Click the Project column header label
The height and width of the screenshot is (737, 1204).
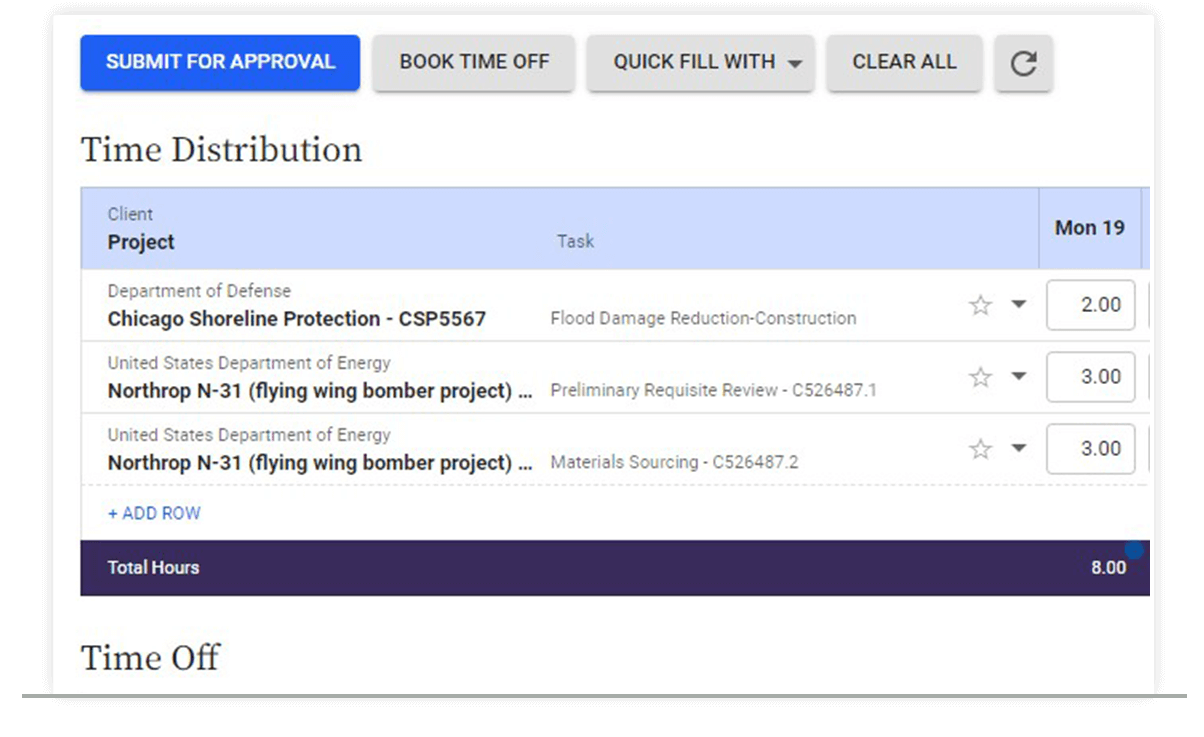[x=141, y=242]
